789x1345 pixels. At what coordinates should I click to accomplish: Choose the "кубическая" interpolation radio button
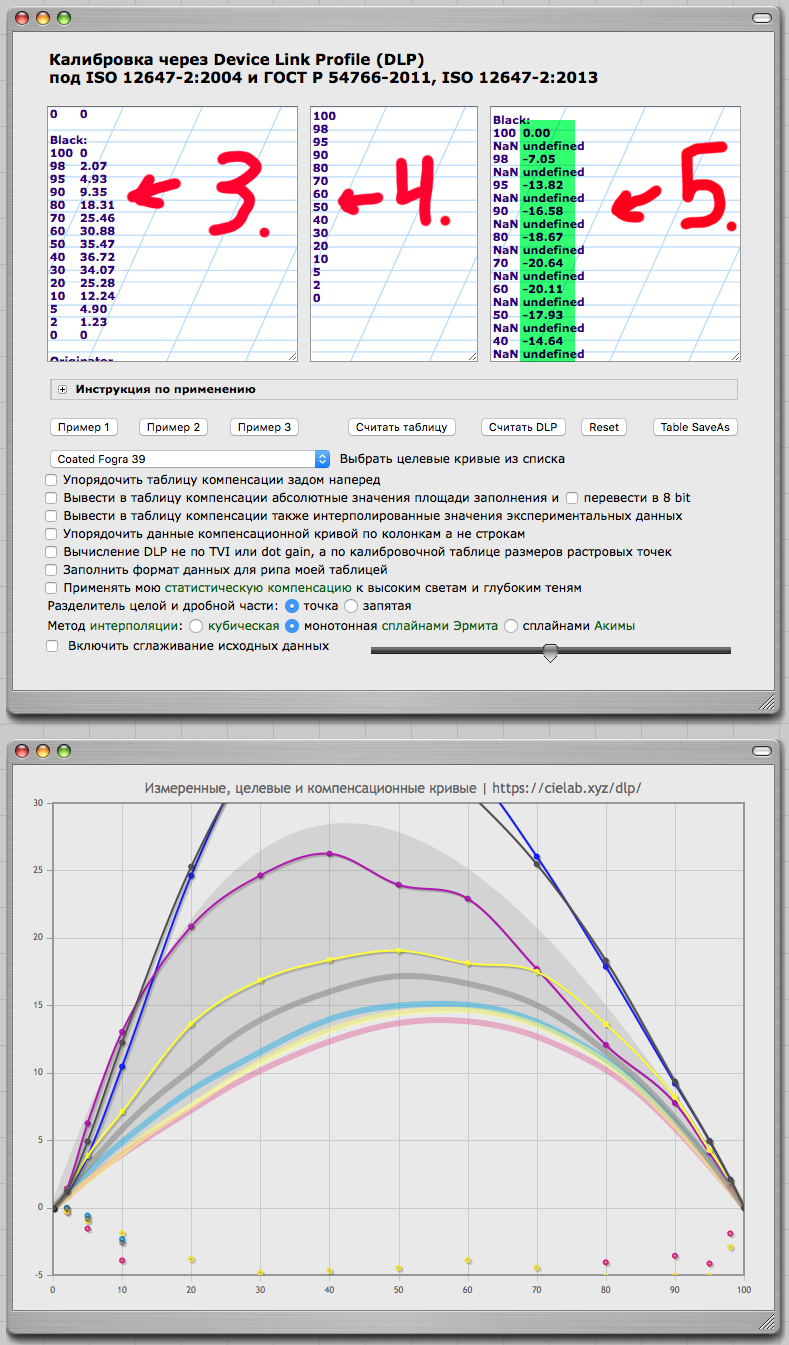pos(196,626)
